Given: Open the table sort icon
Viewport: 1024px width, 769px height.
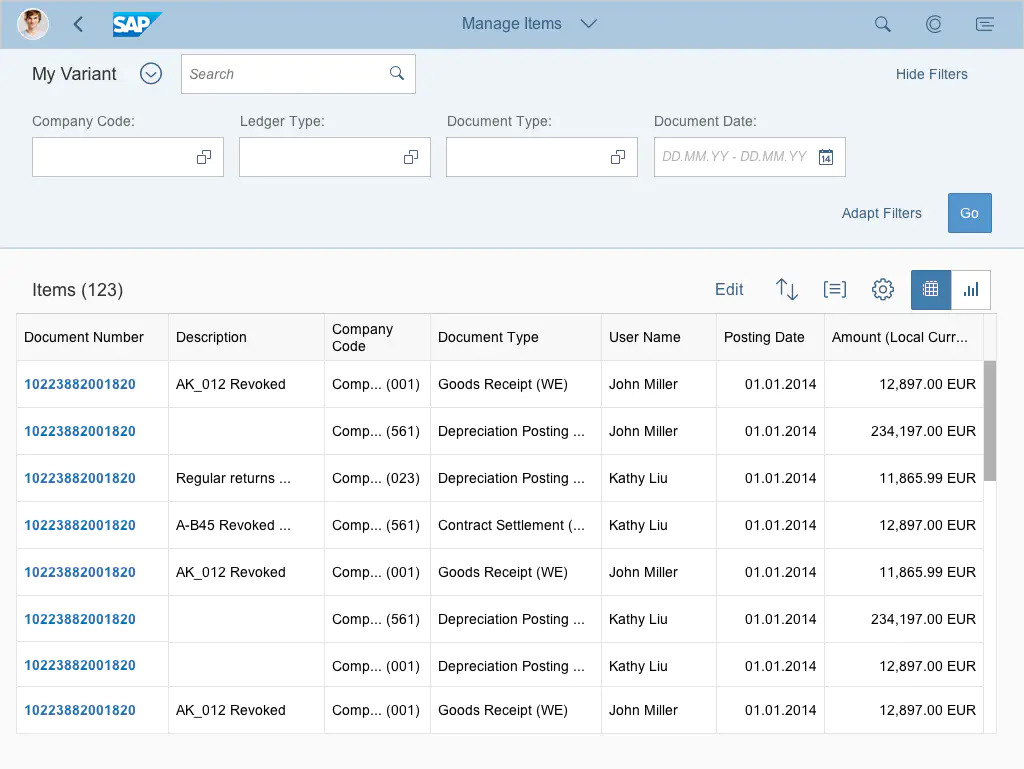Looking at the screenshot, I should 787,290.
